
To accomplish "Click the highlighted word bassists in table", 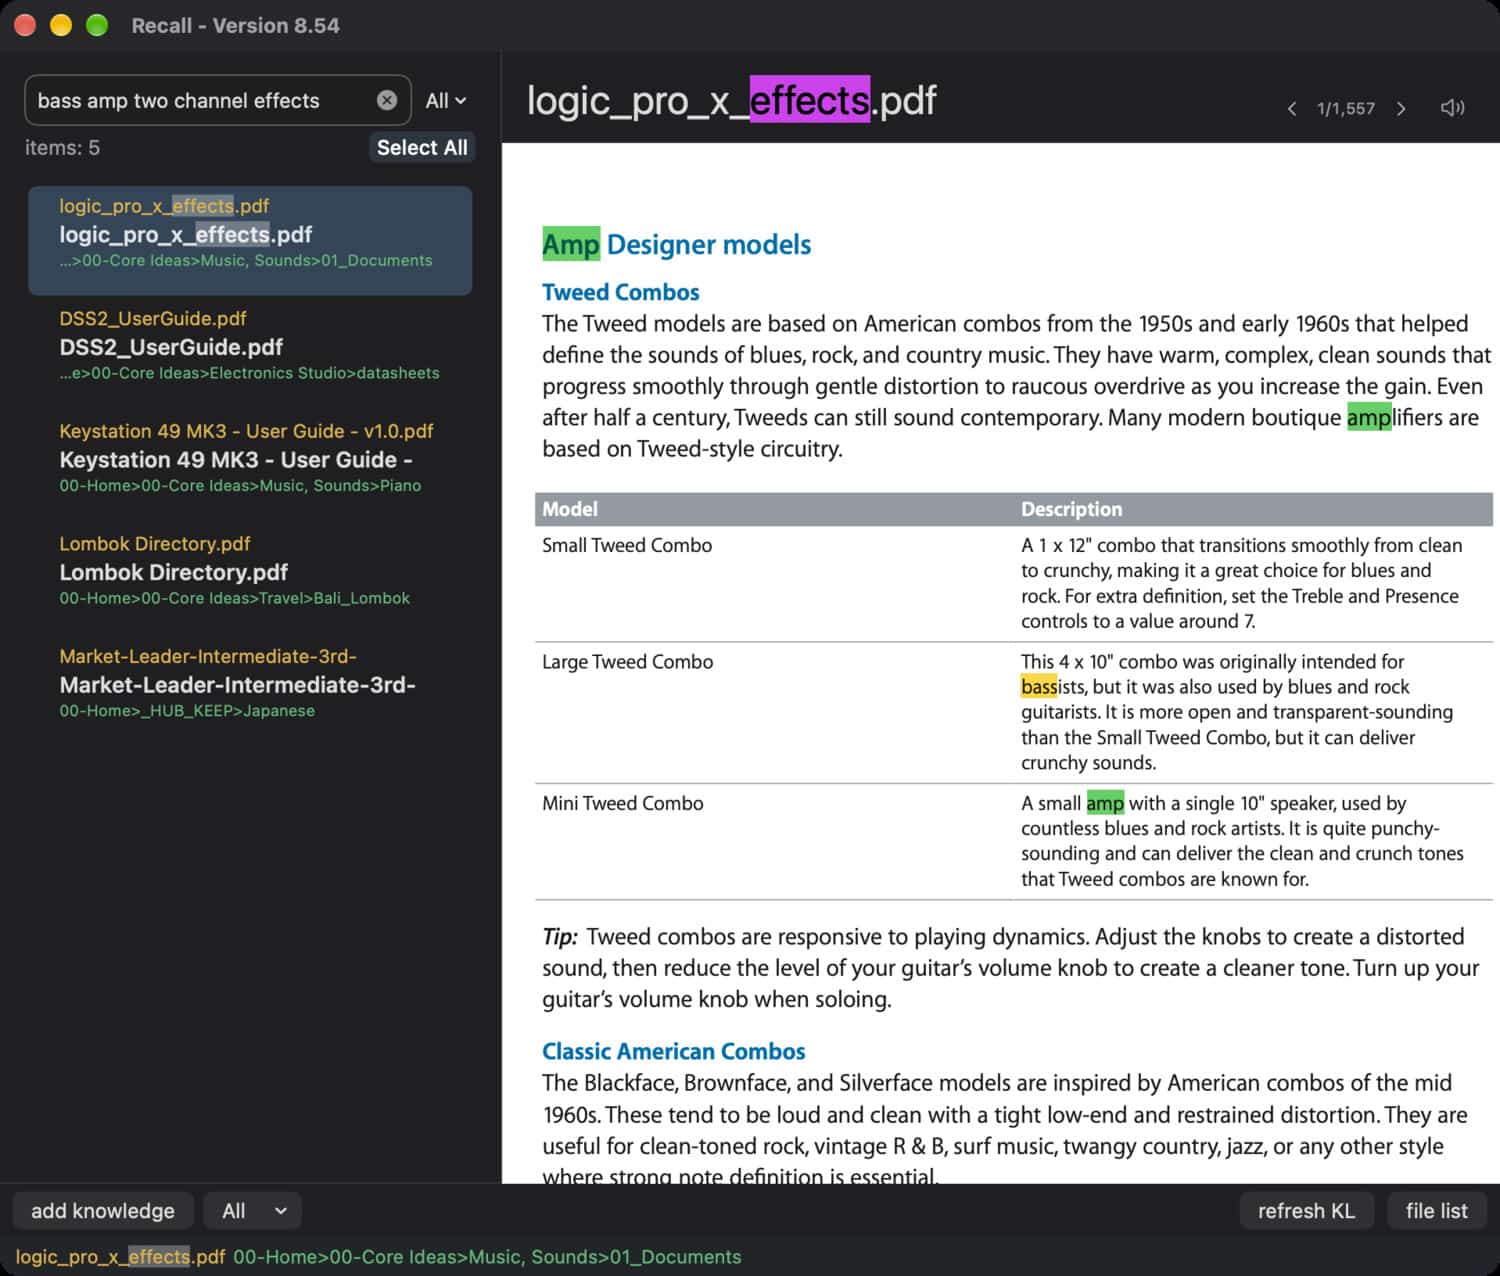I will click(1052, 687).
